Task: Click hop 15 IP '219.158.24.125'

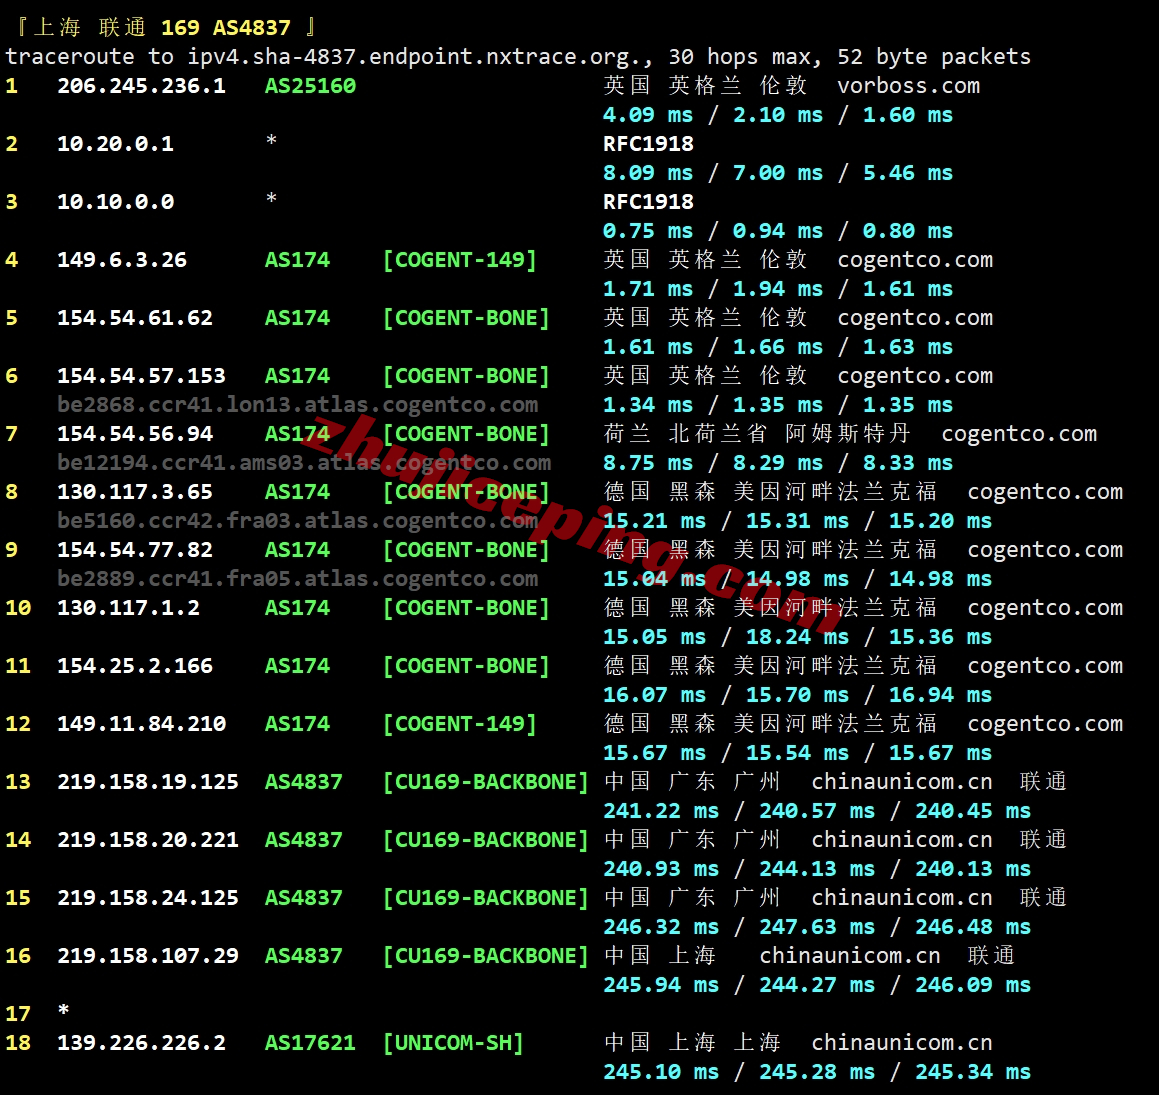Action: [148, 898]
